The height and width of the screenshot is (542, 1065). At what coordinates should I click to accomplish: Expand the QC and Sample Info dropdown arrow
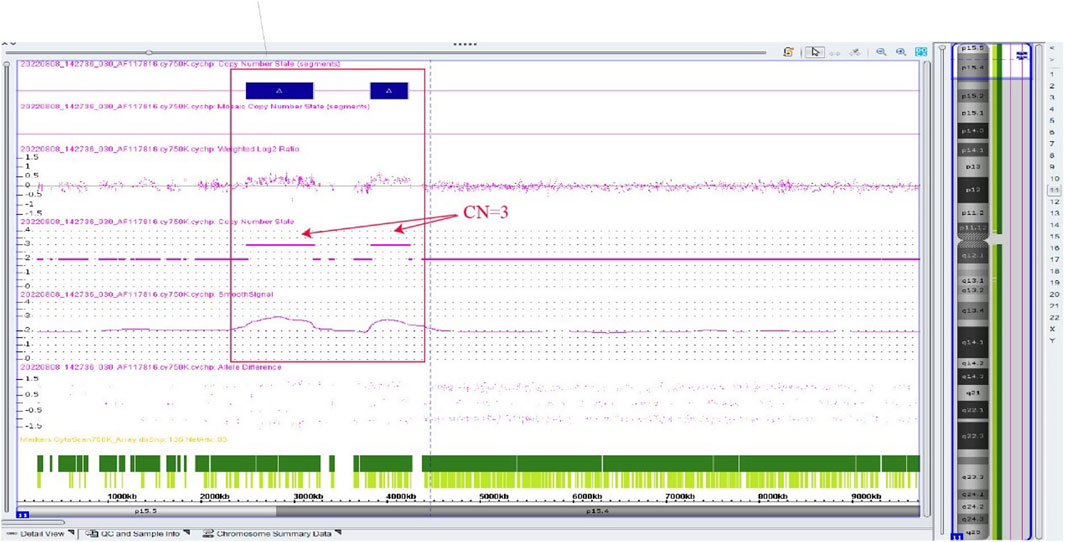click(x=186, y=534)
